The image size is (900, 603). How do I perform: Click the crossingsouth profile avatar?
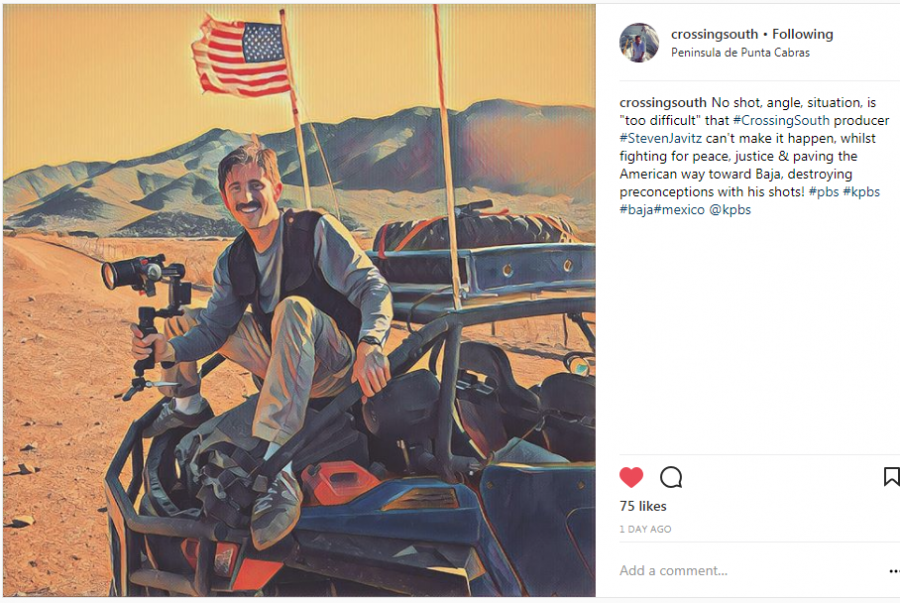click(639, 43)
